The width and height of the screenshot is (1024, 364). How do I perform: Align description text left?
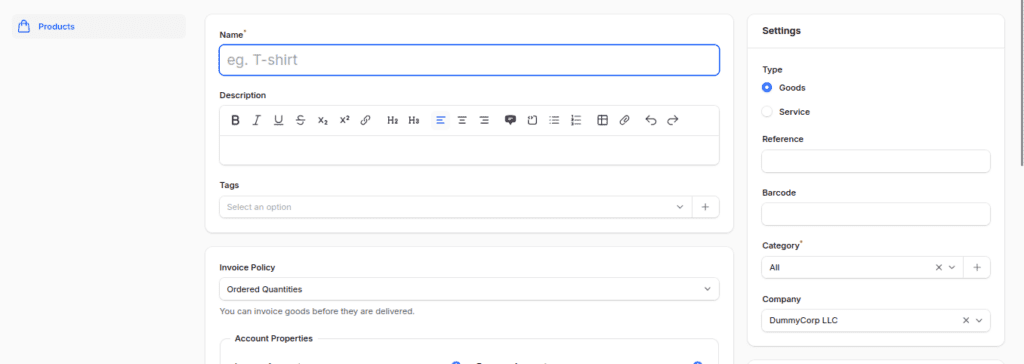(441, 120)
